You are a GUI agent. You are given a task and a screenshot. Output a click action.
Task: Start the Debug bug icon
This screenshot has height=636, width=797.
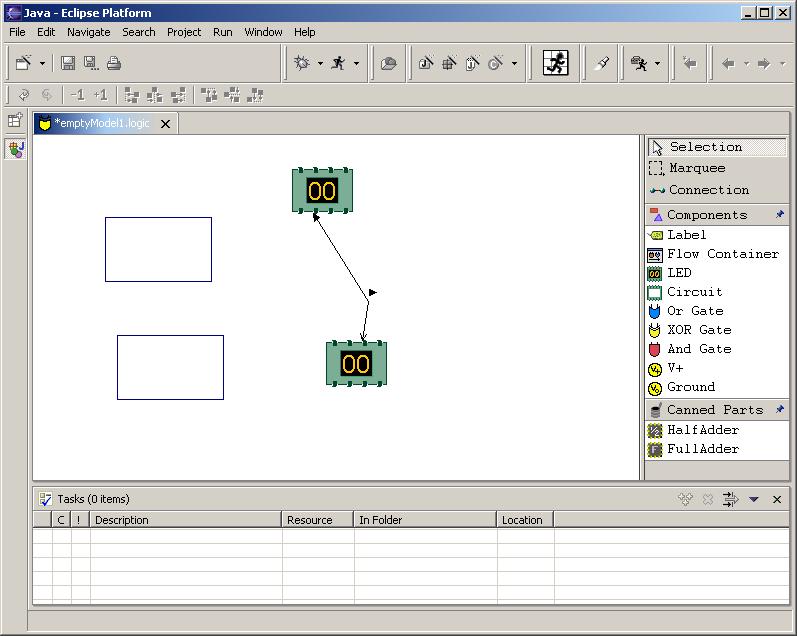(x=302, y=63)
